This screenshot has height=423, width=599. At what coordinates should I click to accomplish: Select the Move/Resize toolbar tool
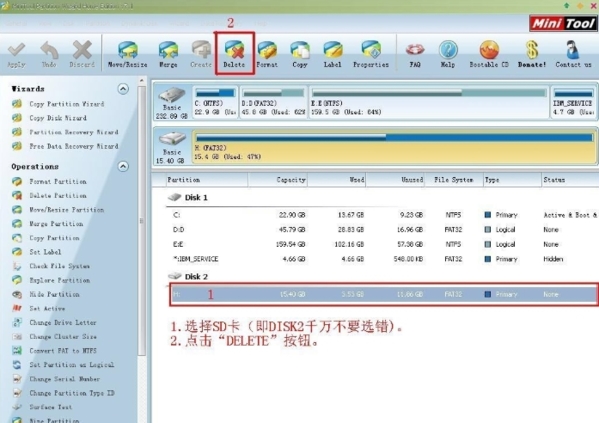[128, 55]
